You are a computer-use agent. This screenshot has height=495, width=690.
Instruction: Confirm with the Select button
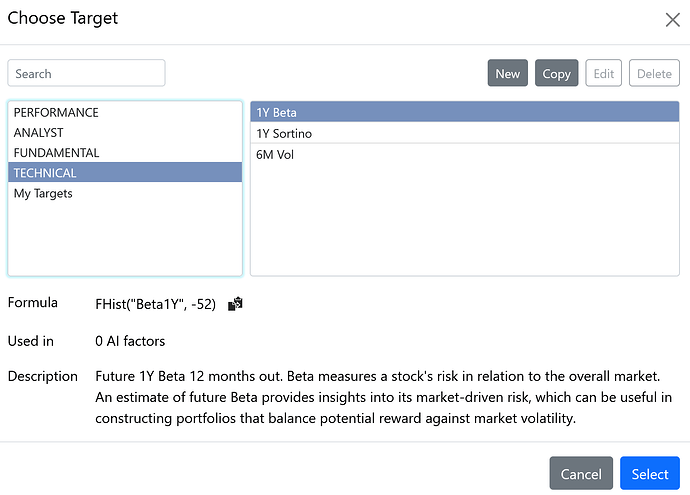(x=649, y=473)
